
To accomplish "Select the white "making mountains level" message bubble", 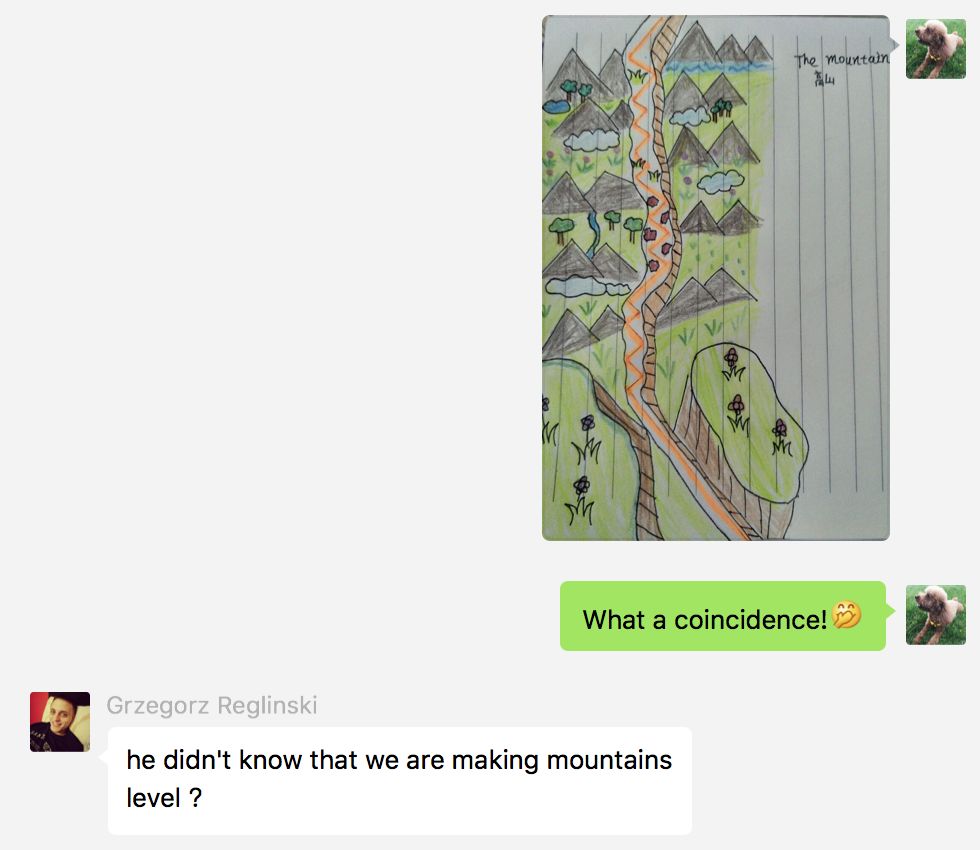I will pos(400,781).
